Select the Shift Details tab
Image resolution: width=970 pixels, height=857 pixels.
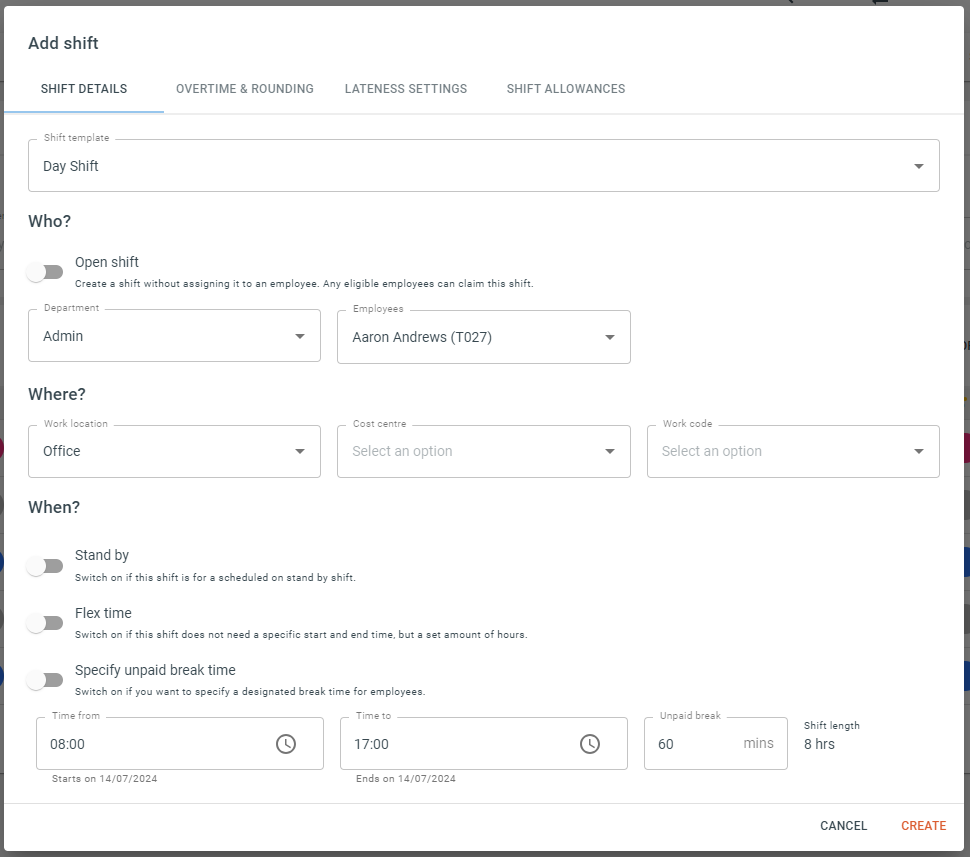click(x=84, y=88)
